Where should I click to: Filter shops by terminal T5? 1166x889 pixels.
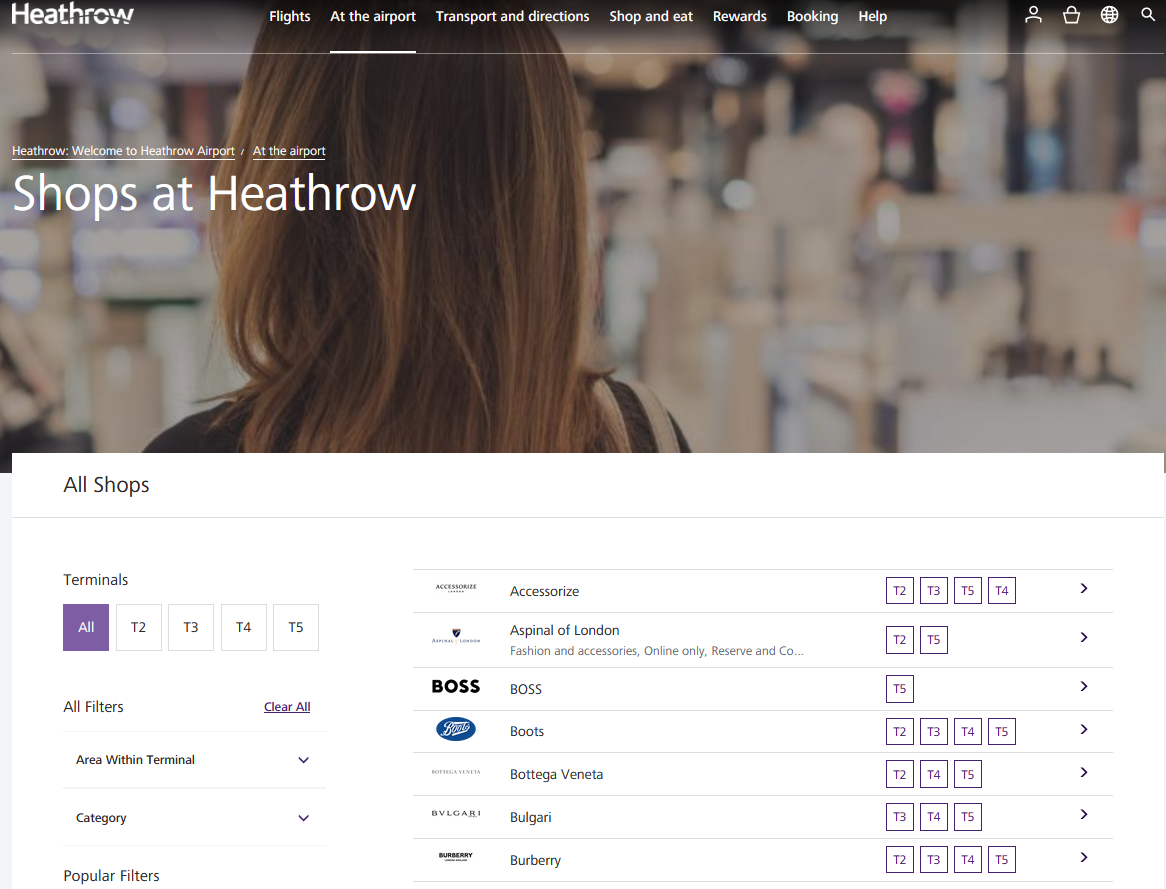(x=296, y=627)
